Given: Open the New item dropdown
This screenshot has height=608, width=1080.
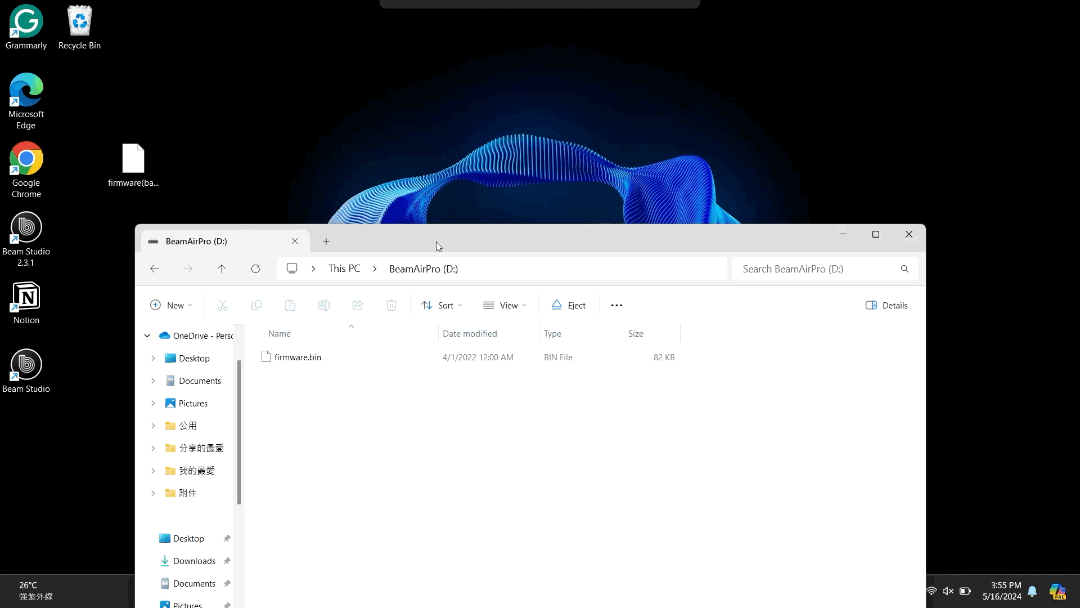Looking at the screenshot, I should click(171, 305).
